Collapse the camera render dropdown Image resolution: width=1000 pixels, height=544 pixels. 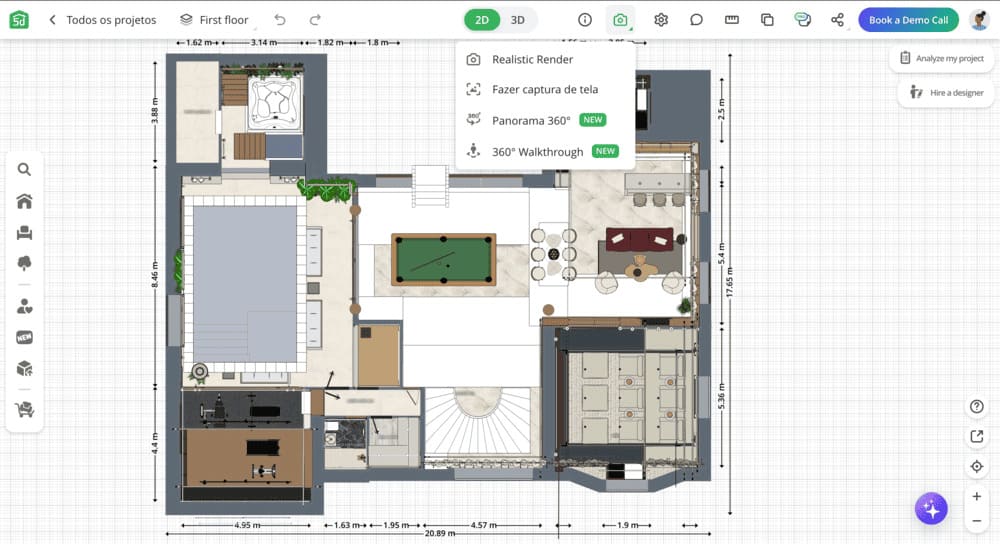[621, 20]
